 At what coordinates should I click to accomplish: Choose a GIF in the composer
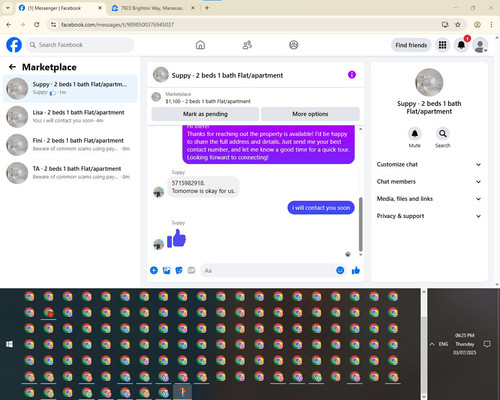tap(191, 270)
